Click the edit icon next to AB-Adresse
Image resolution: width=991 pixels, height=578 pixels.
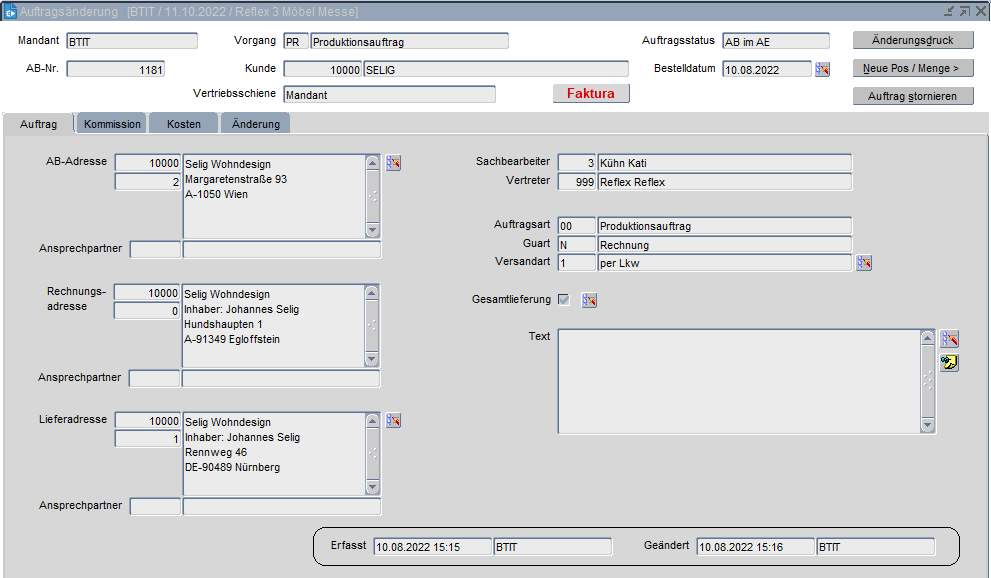[x=393, y=163]
